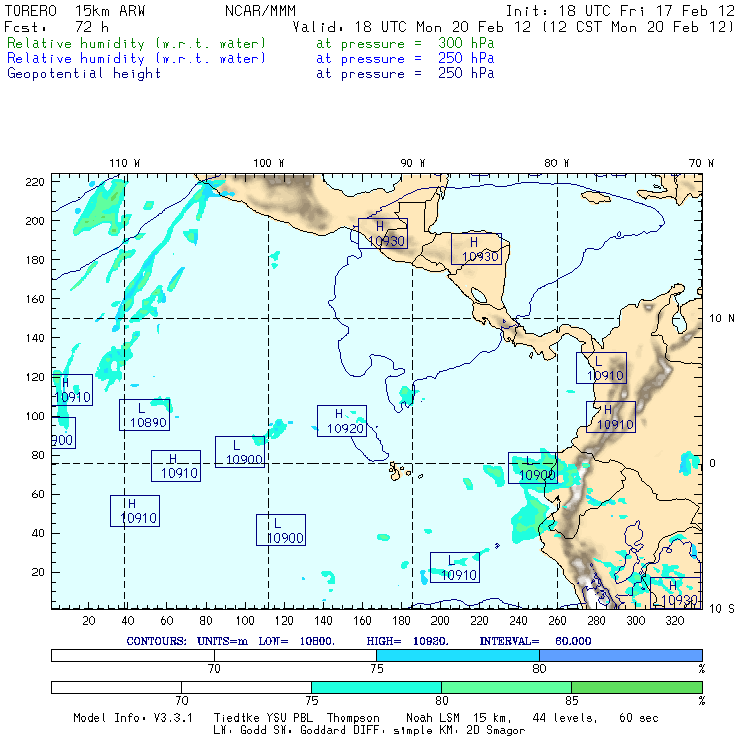The width and height of the screenshot is (740, 740).
Task: Click the blue 80% swatch in upper colorbar
Action: tap(620, 654)
